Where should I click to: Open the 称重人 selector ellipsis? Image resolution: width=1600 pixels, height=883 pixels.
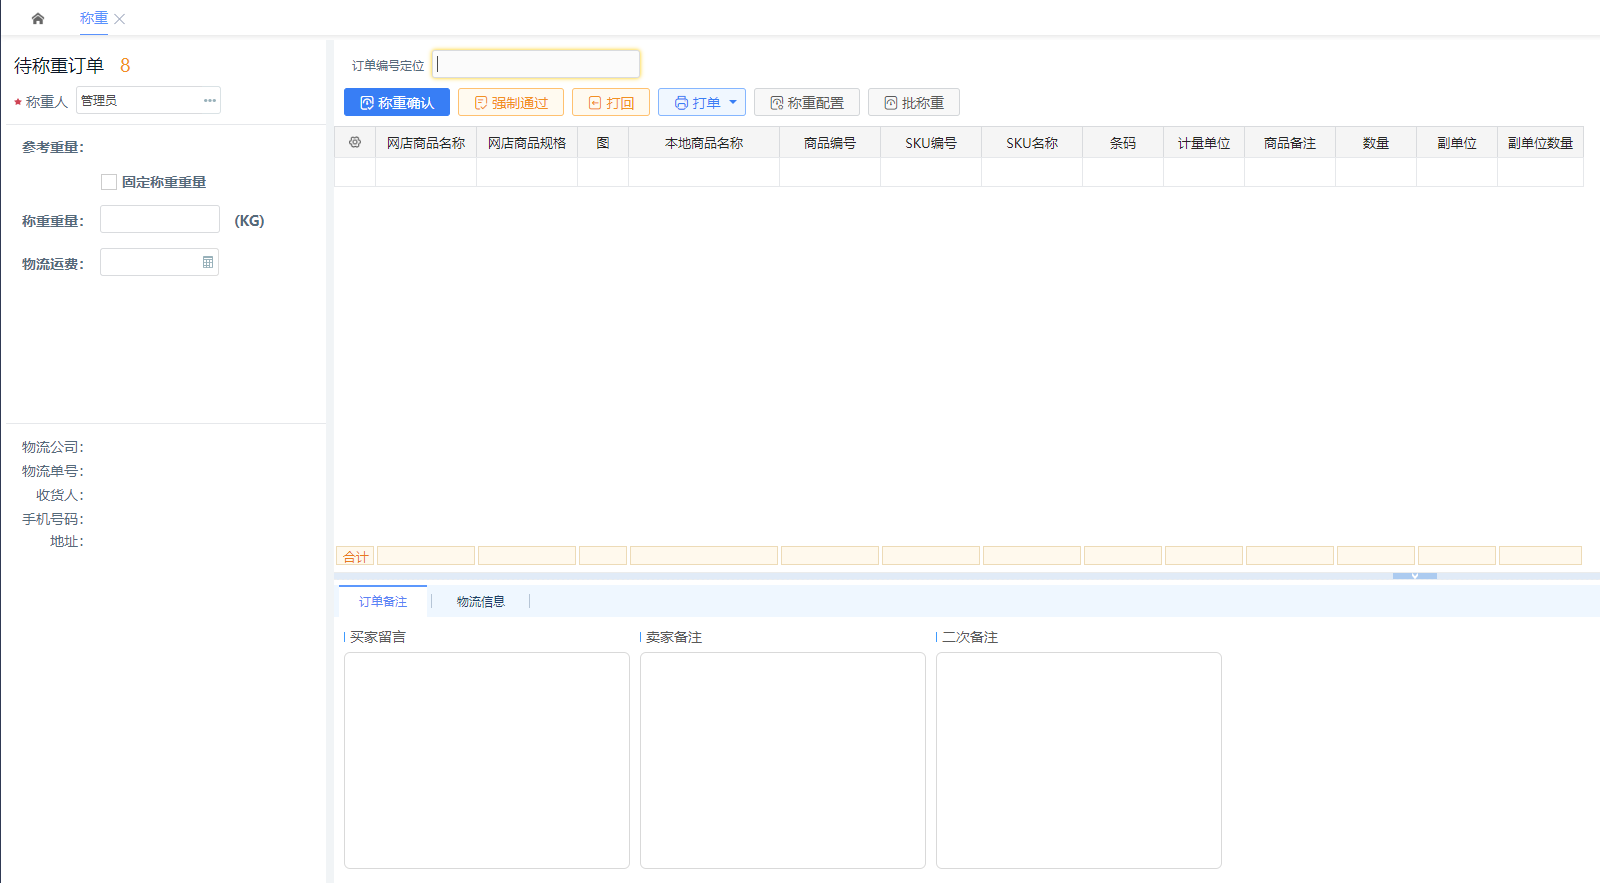[x=210, y=100]
